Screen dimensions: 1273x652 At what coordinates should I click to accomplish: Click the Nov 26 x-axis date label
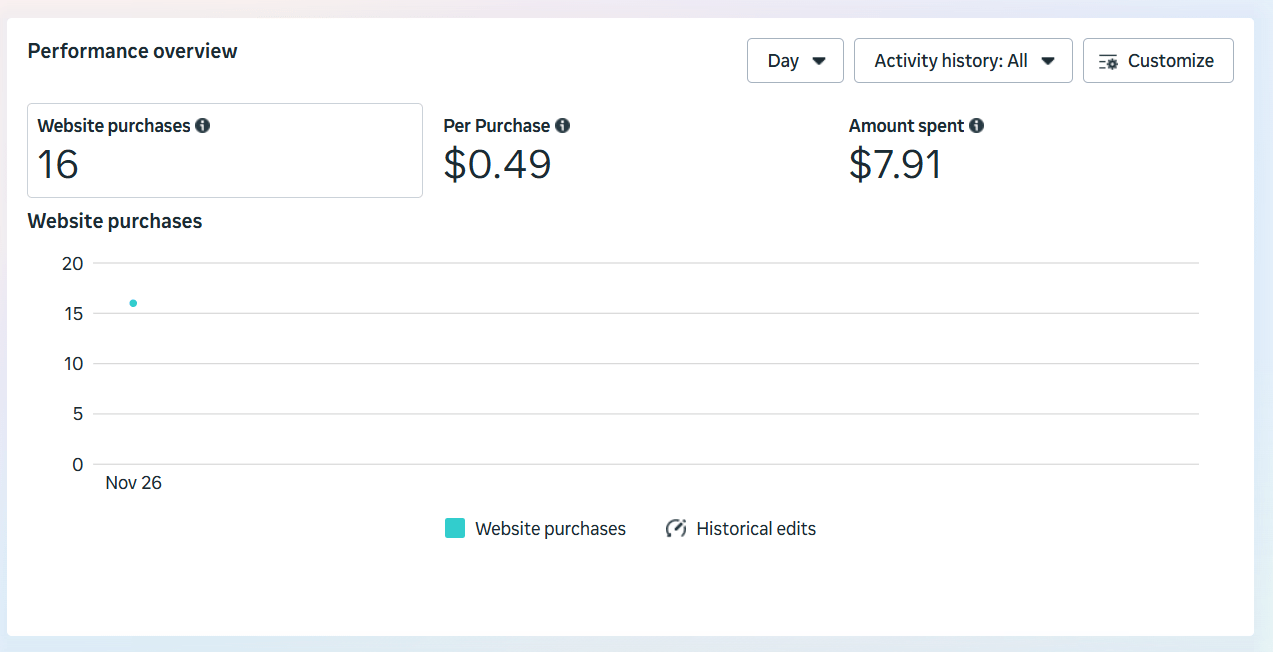point(133,483)
